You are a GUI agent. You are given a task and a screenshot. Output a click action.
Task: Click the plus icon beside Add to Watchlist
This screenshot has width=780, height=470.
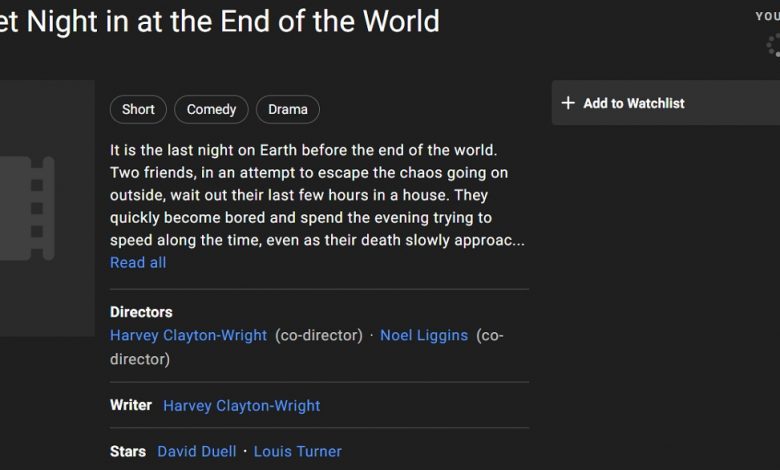click(x=568, y=103)
